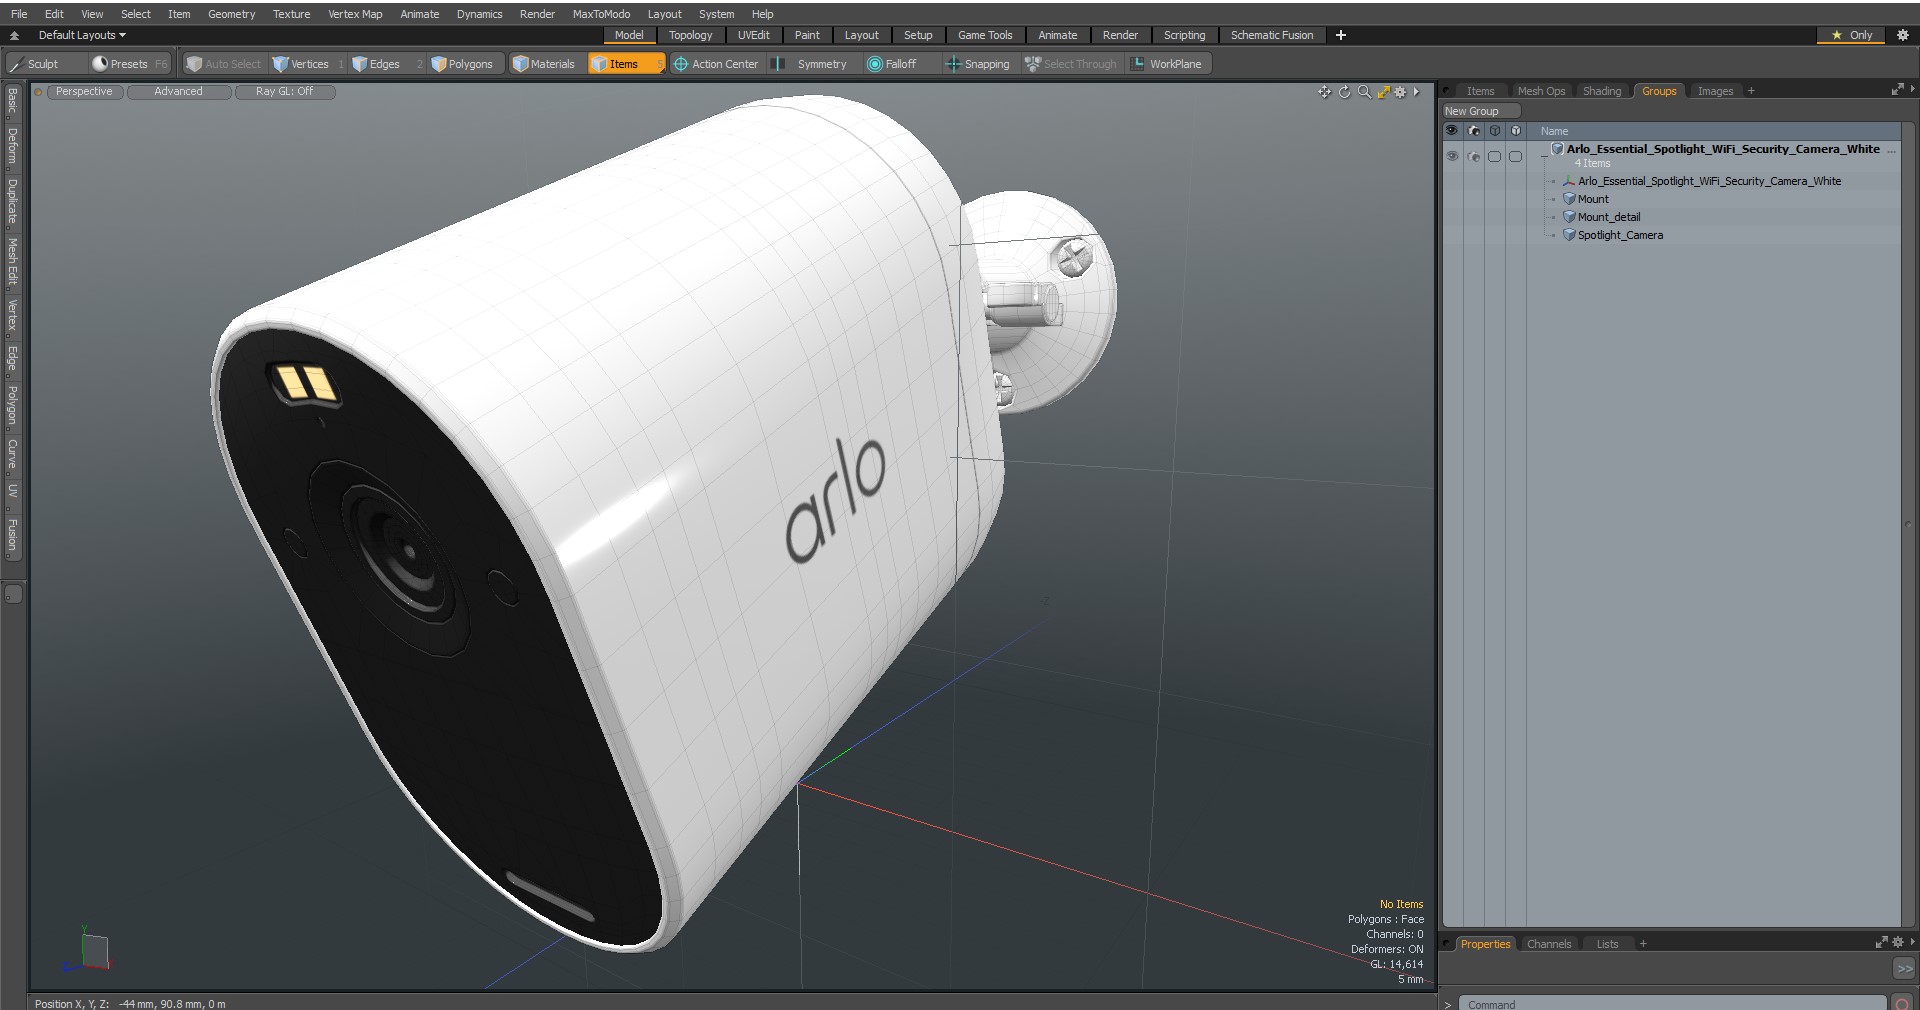Switch to UVEdit layout tab
Screen dimensions: 1920x1010
[x=753, y=35]
